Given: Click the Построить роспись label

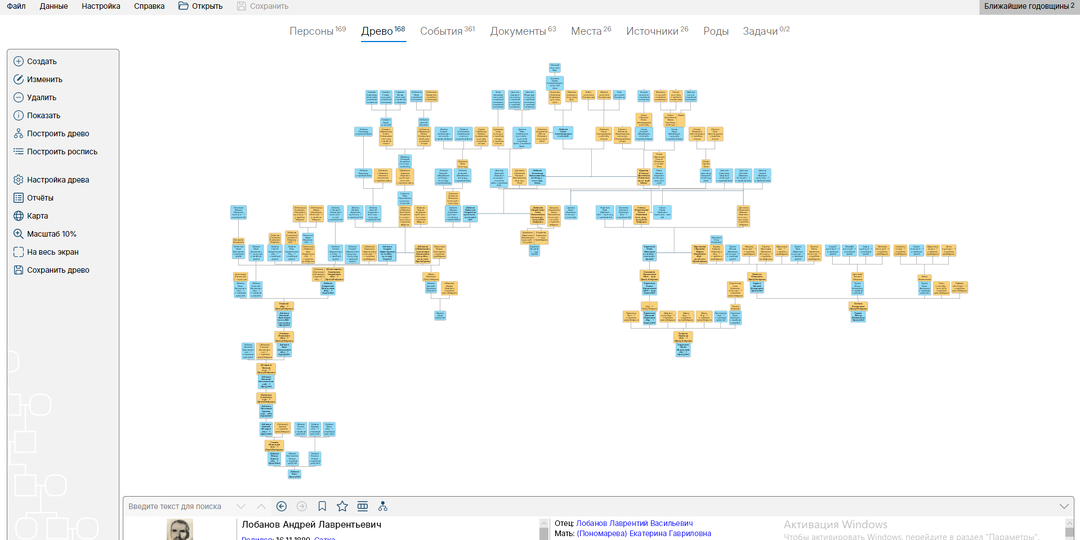Looking at the screenshot, I should coord(62,152).
